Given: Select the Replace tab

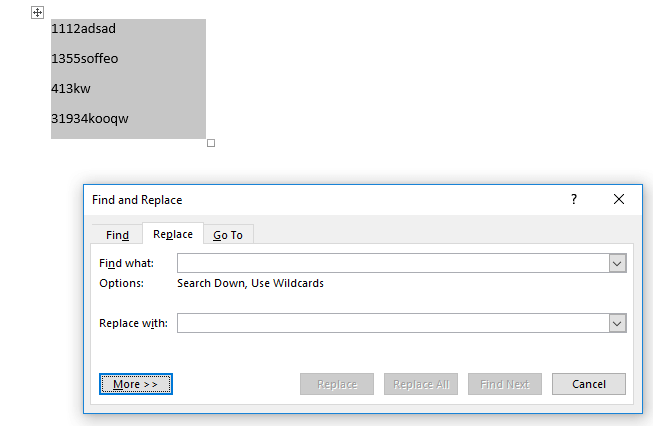Looking at the screenshot, I should [x=172, y=234].
